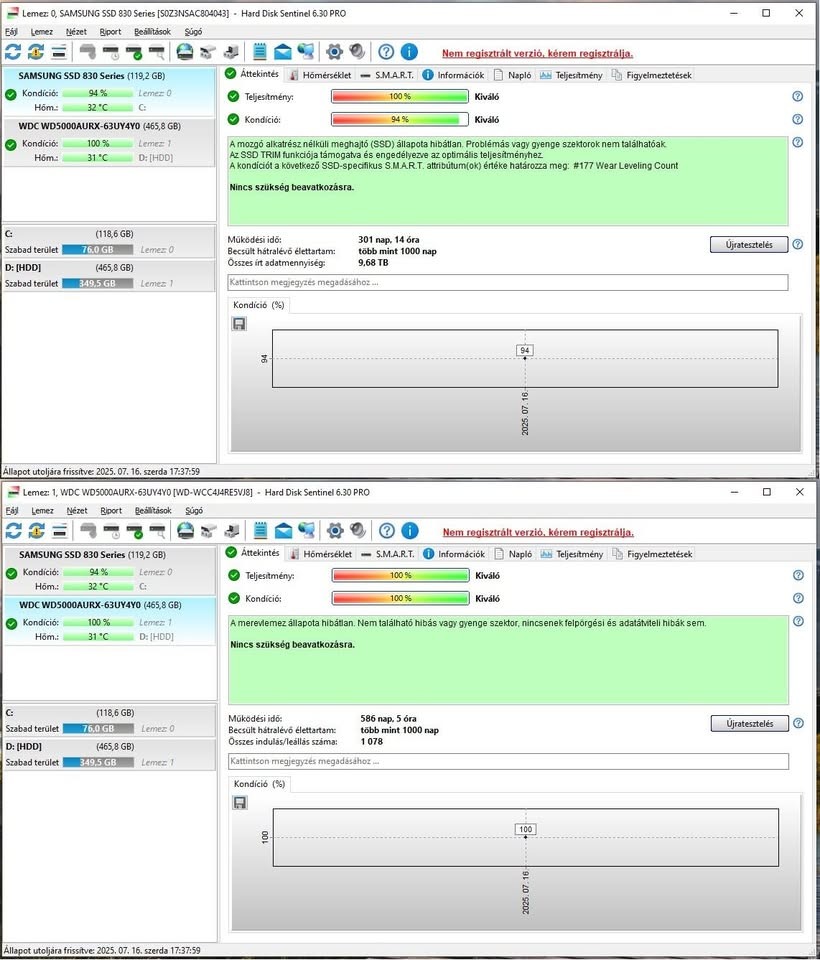Click '9,68 TB' written data value in top window
This screenshot has height=960, width=820.
point(373,263)
